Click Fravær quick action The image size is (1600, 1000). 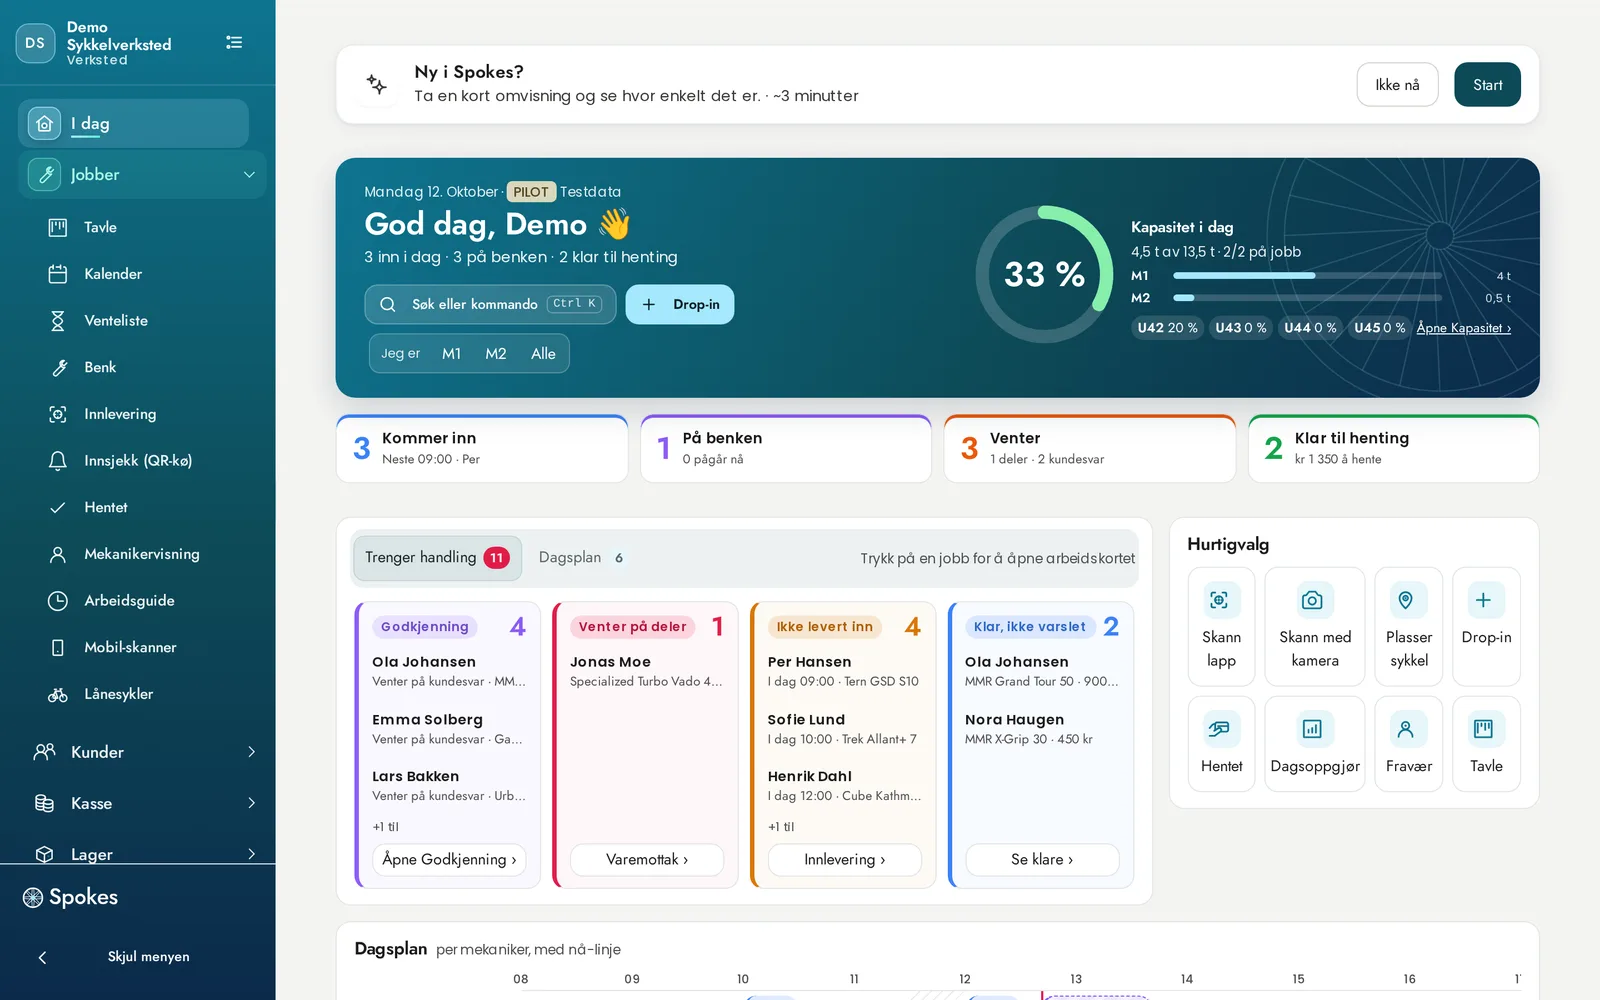click(x=1409, y=744)
